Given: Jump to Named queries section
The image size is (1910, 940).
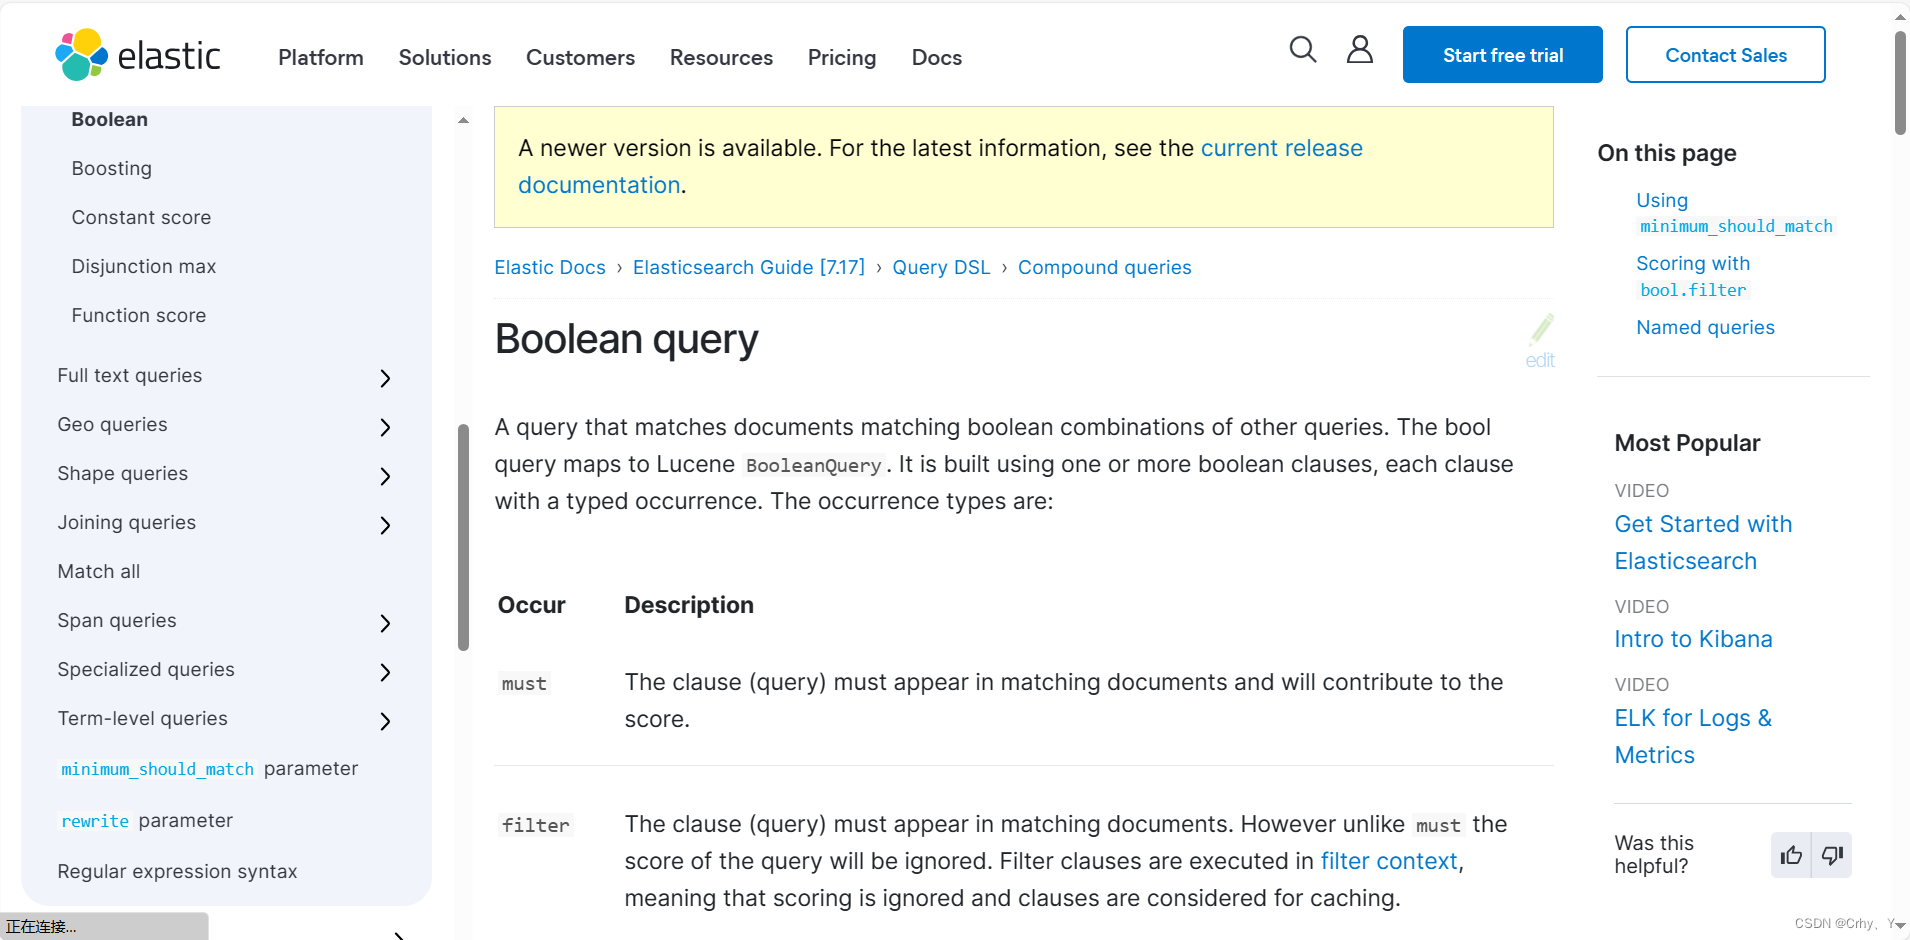Looking at the screenshot, I should (1705, 327).
